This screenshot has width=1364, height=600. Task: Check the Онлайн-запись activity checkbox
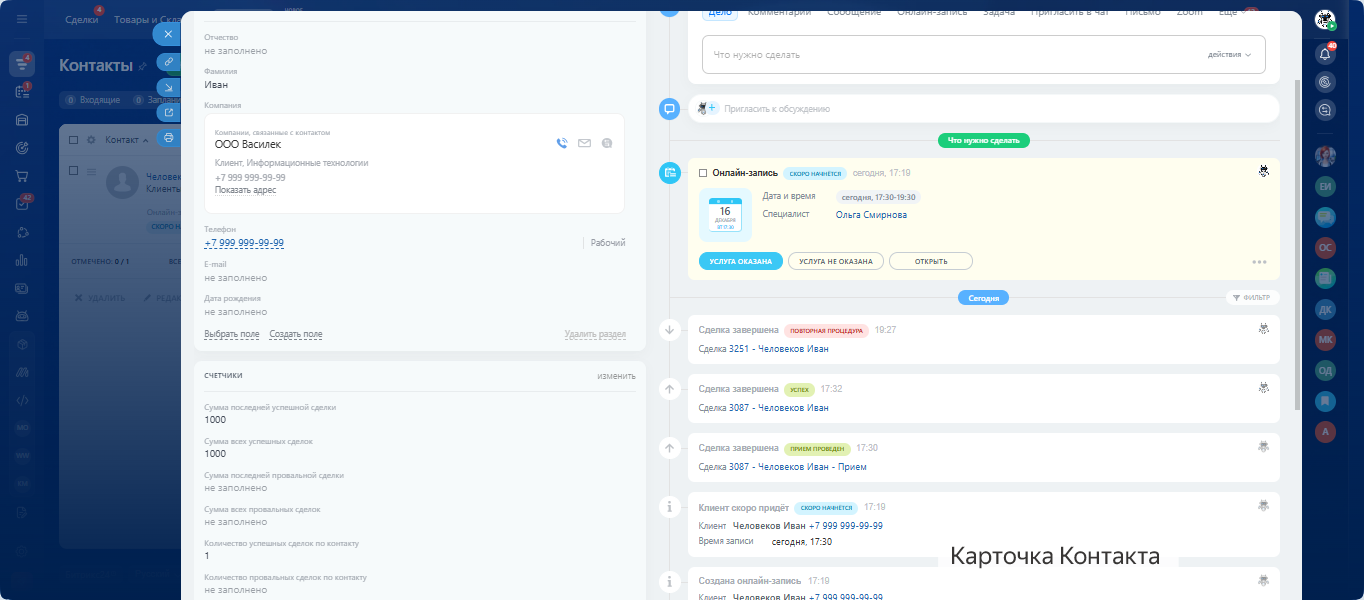703,173
